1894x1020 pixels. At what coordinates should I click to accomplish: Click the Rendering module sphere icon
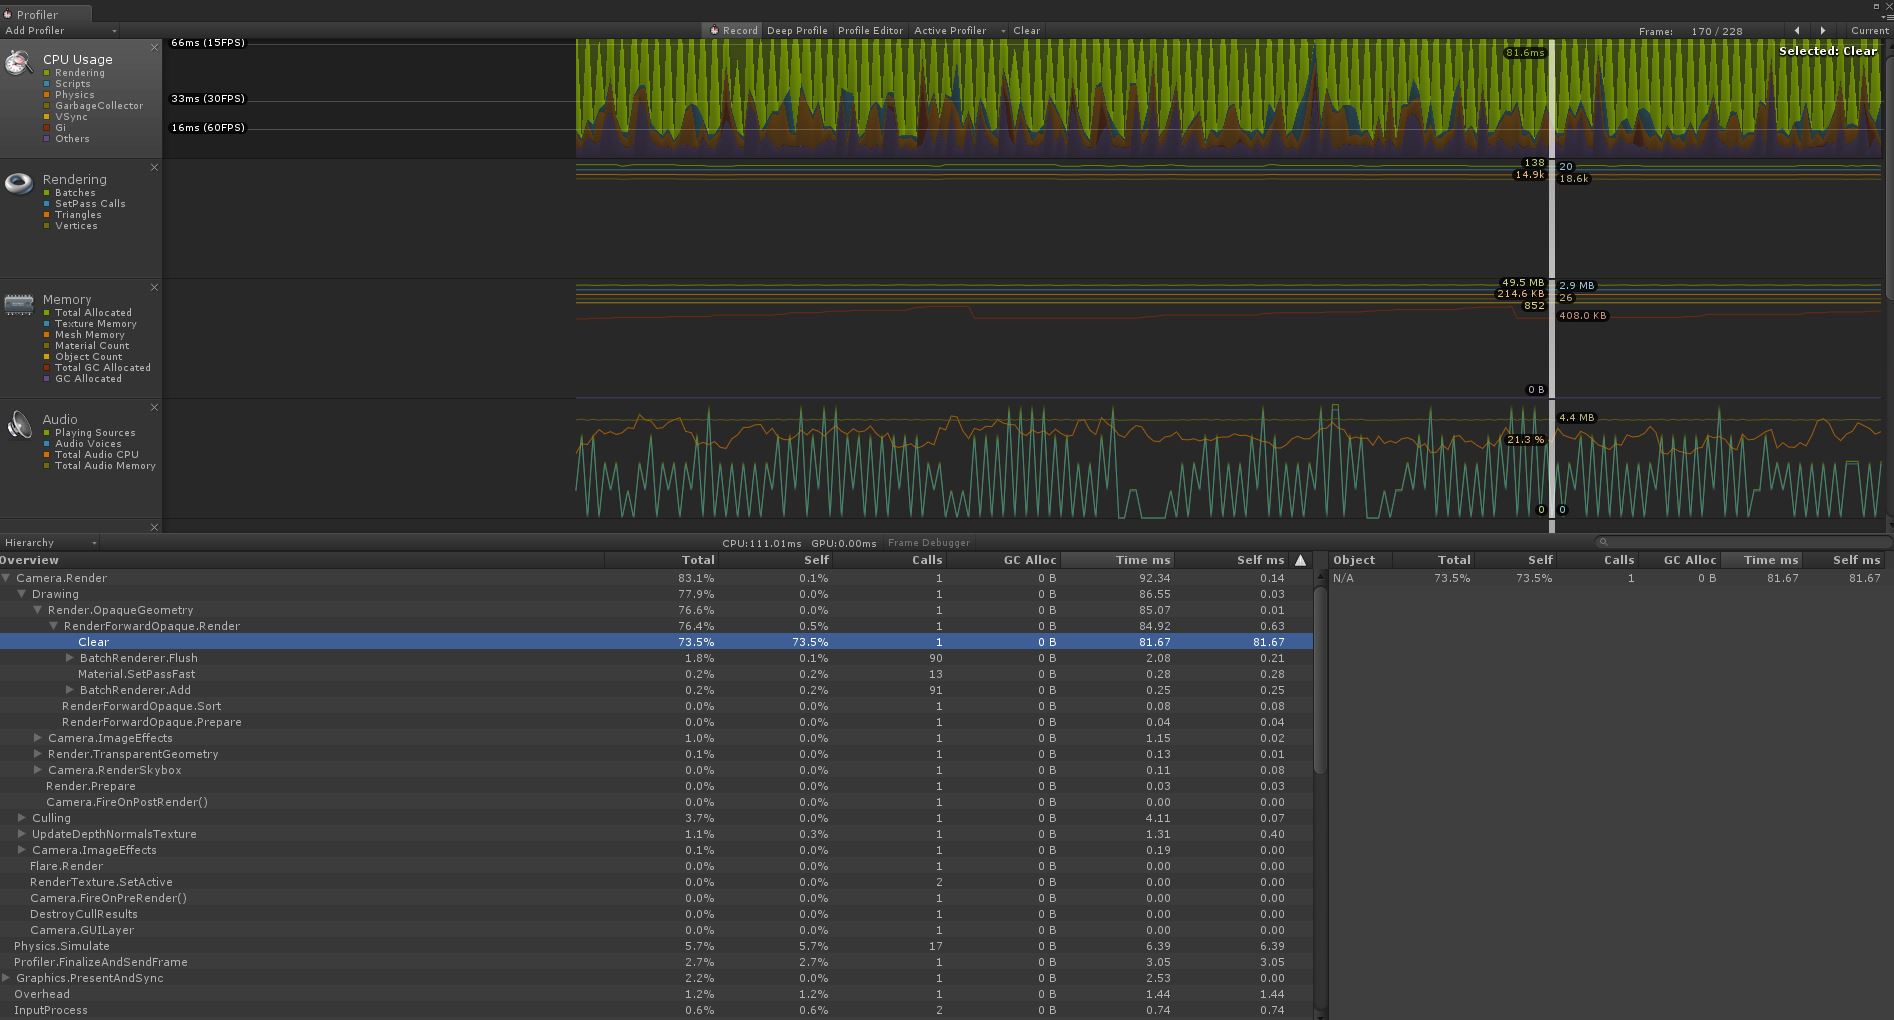18,182
